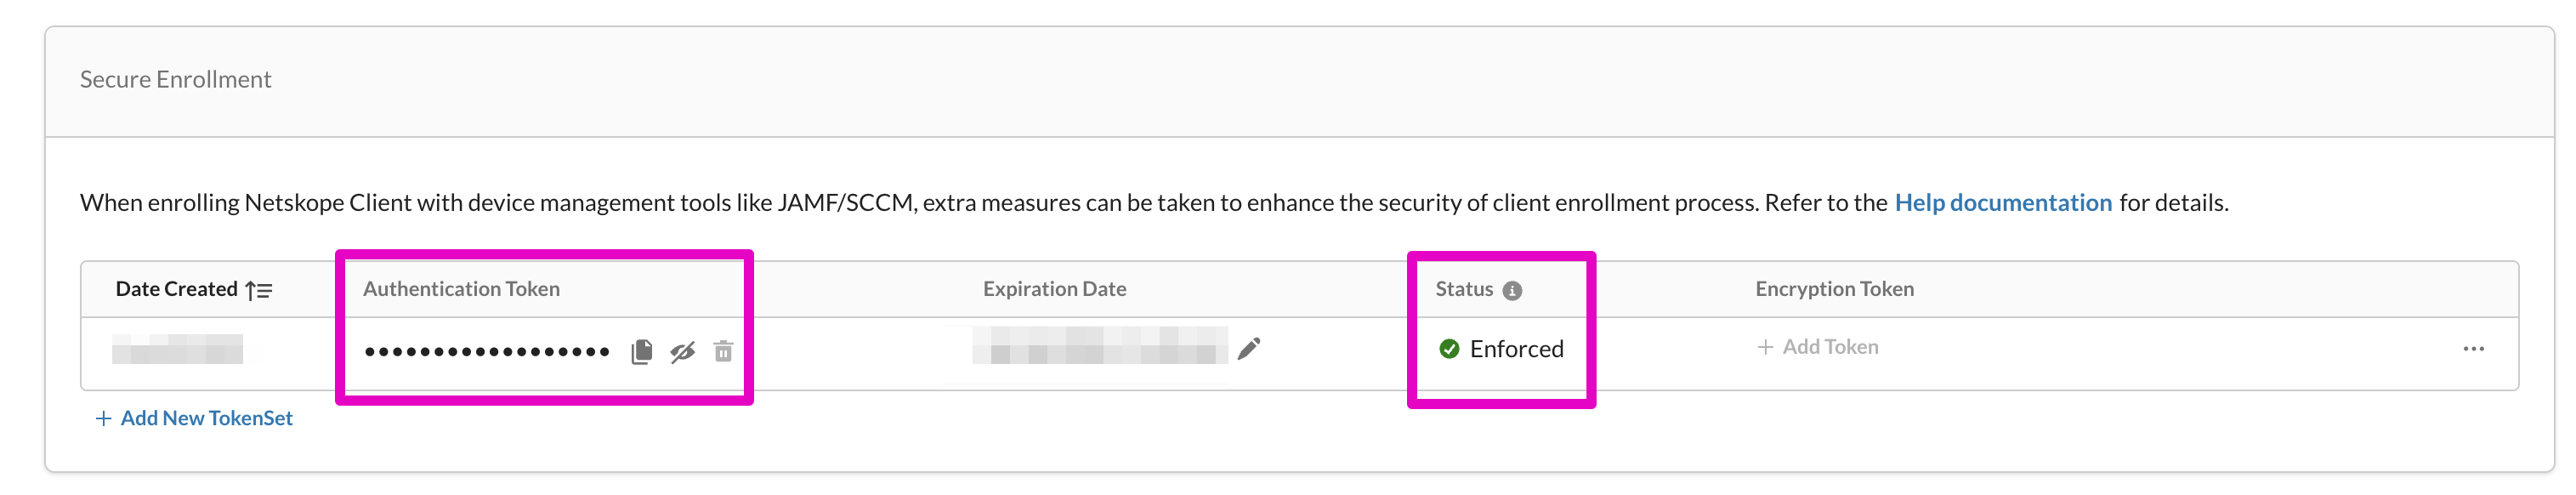Click the green Enforced check icon
Image resolution: width=2576 pixels, height=495 pixels.
pos(1449,349)
